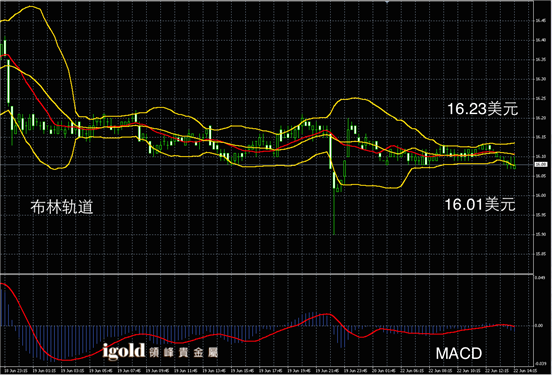
Task: Select the 布林轨道 chart label
Action: click(x=62, y=207)
